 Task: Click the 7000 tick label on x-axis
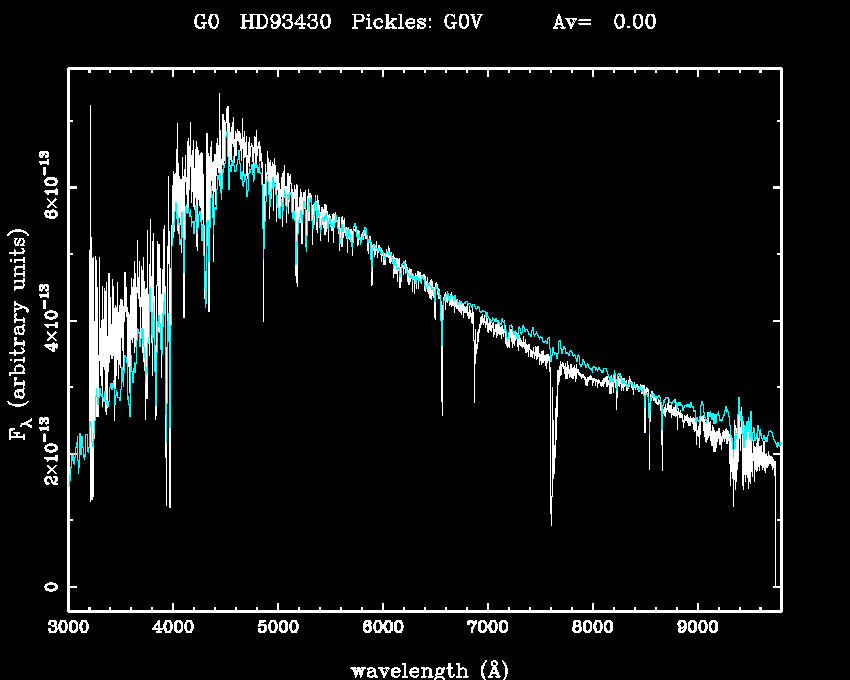(x=488, y=629)
